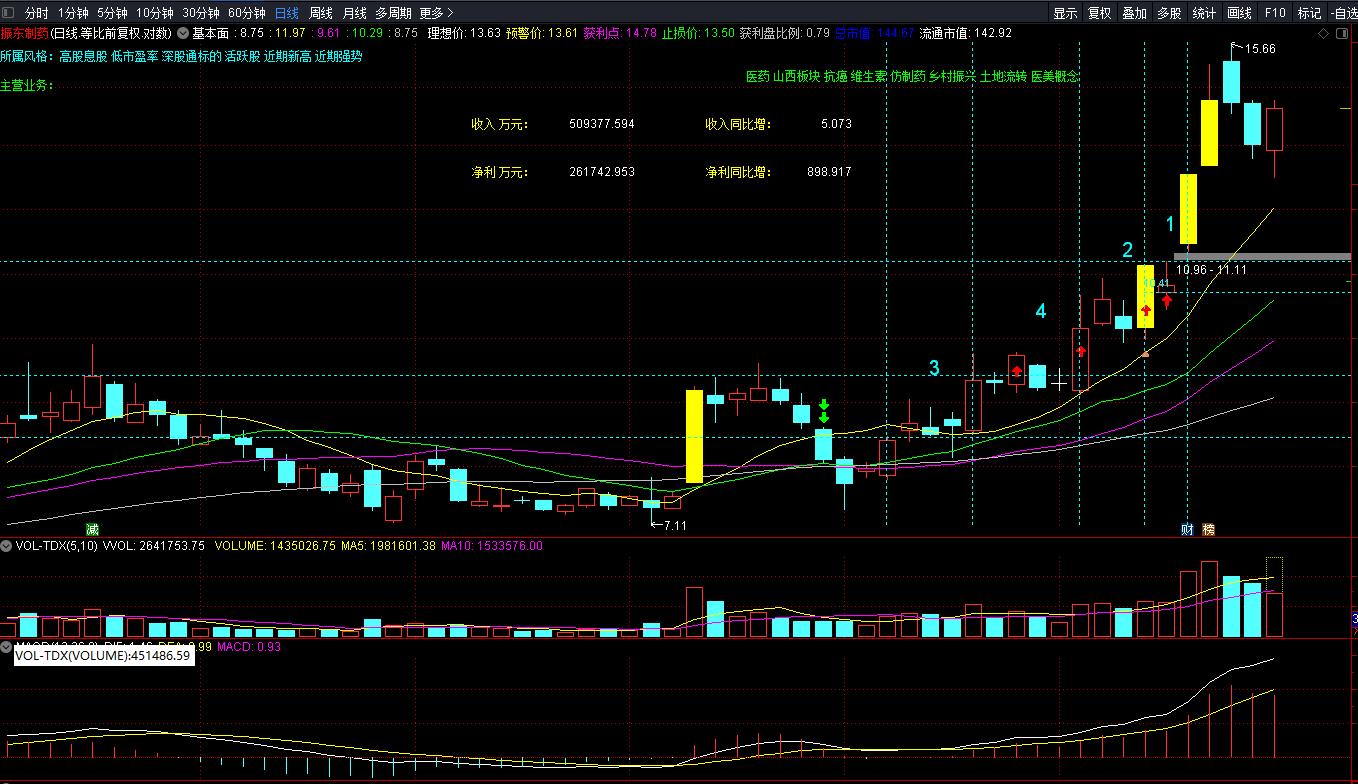Click the diamond icon at chart top-right
Screen dimensions: 1358x784
(x=1325, y=33)
